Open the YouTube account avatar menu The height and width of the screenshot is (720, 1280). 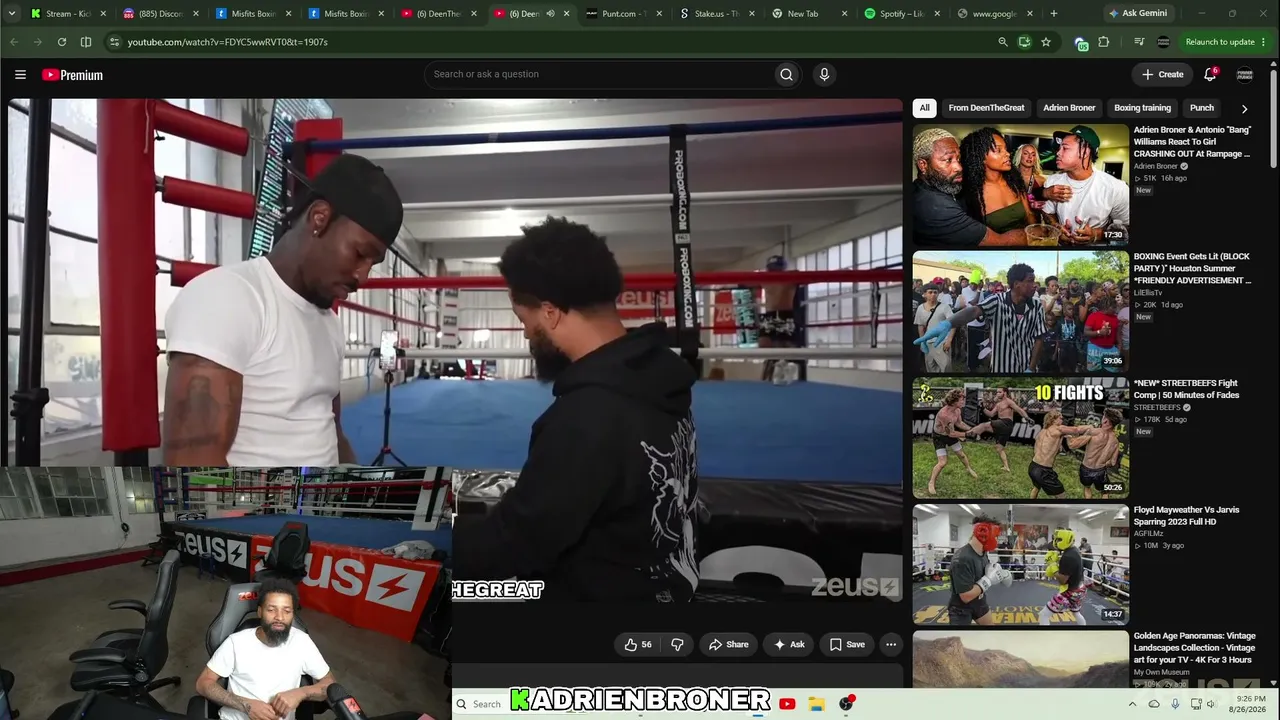click(x=1245, y=75)
